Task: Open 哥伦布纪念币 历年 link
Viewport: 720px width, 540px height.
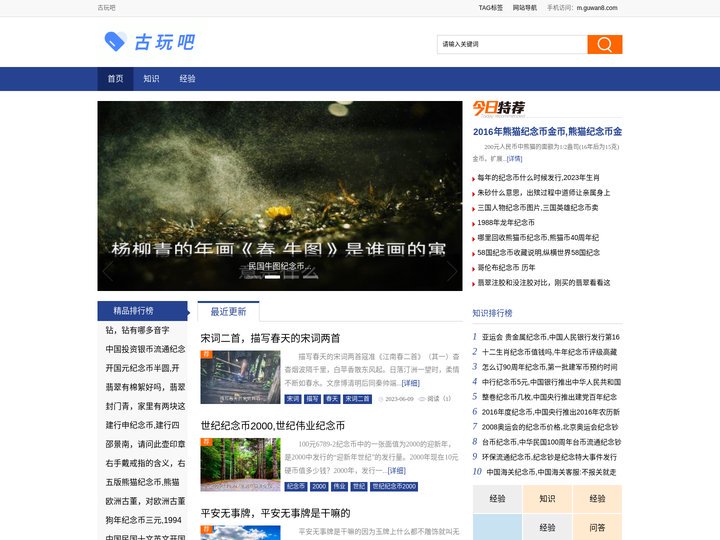Action: click(506, 268)
